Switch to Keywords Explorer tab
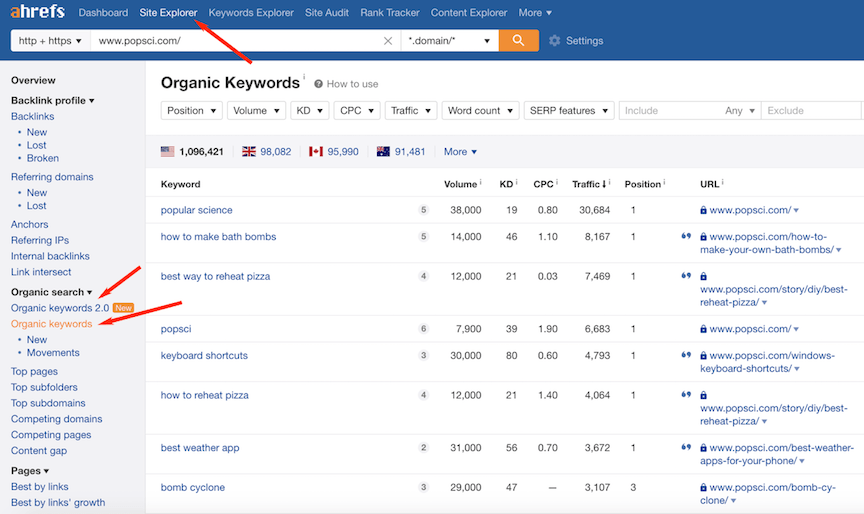The image size is (864, 514). (x=251, y=13)
